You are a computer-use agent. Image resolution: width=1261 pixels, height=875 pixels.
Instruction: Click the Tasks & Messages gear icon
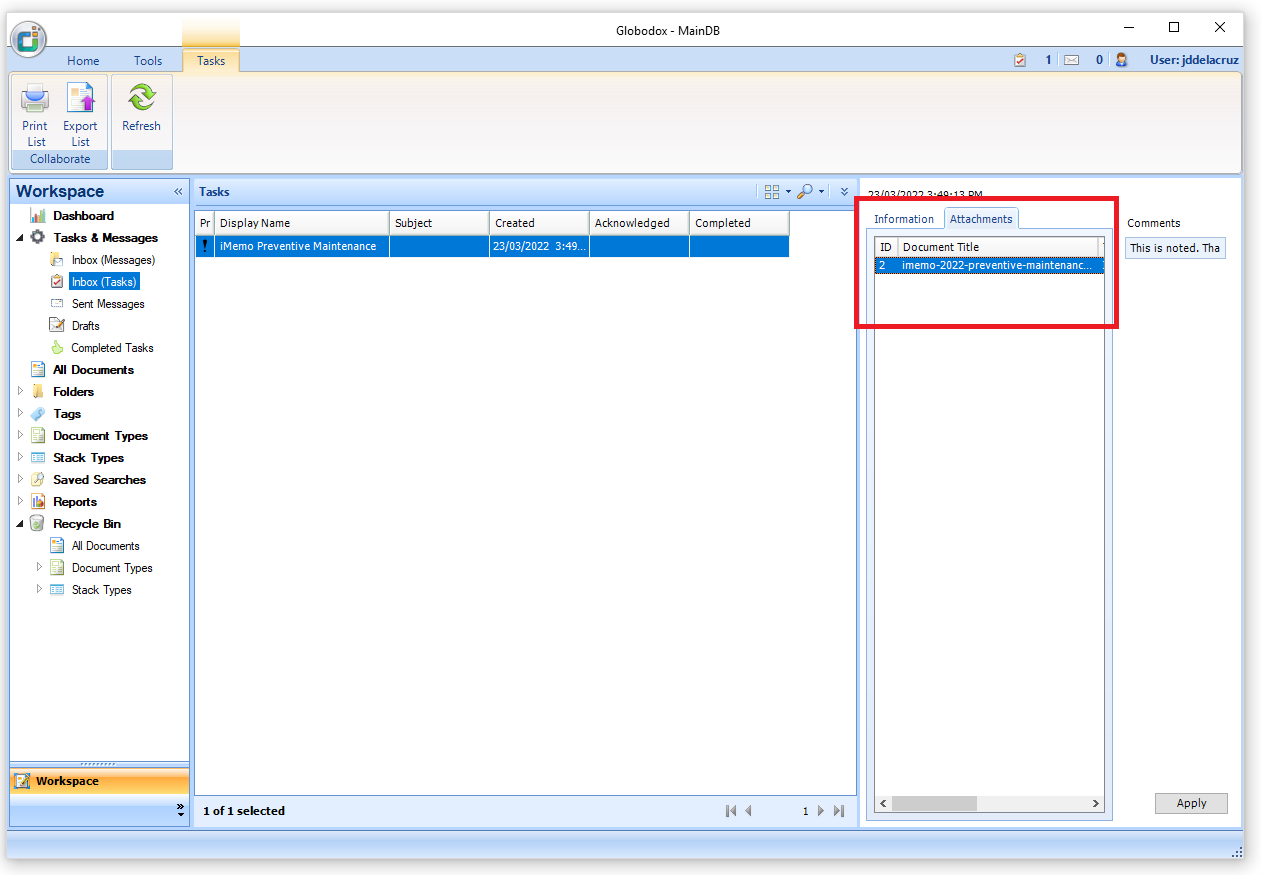pos(38,238)
